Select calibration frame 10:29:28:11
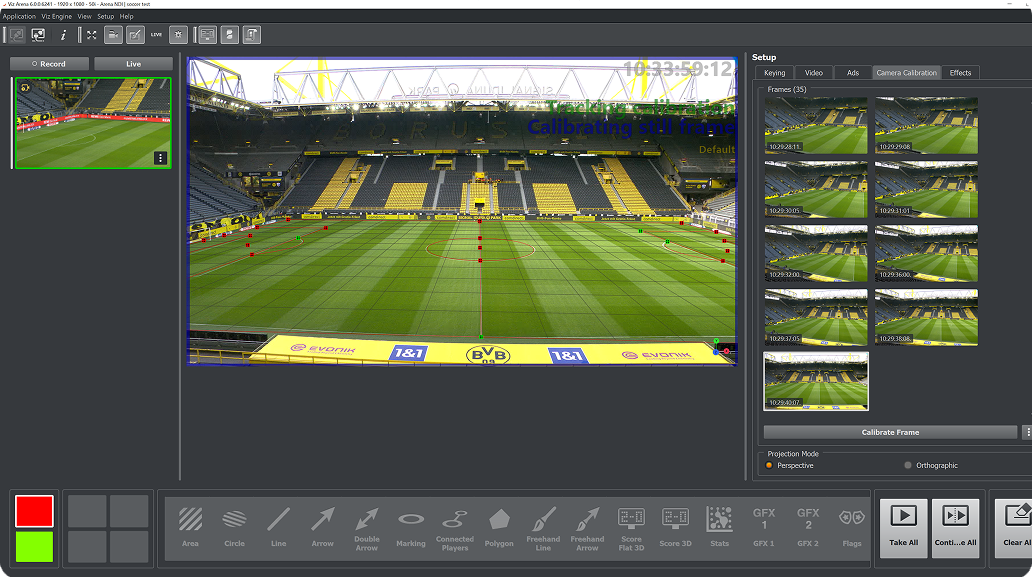This screenshot has height=577, width=1032. coord(816,125)
